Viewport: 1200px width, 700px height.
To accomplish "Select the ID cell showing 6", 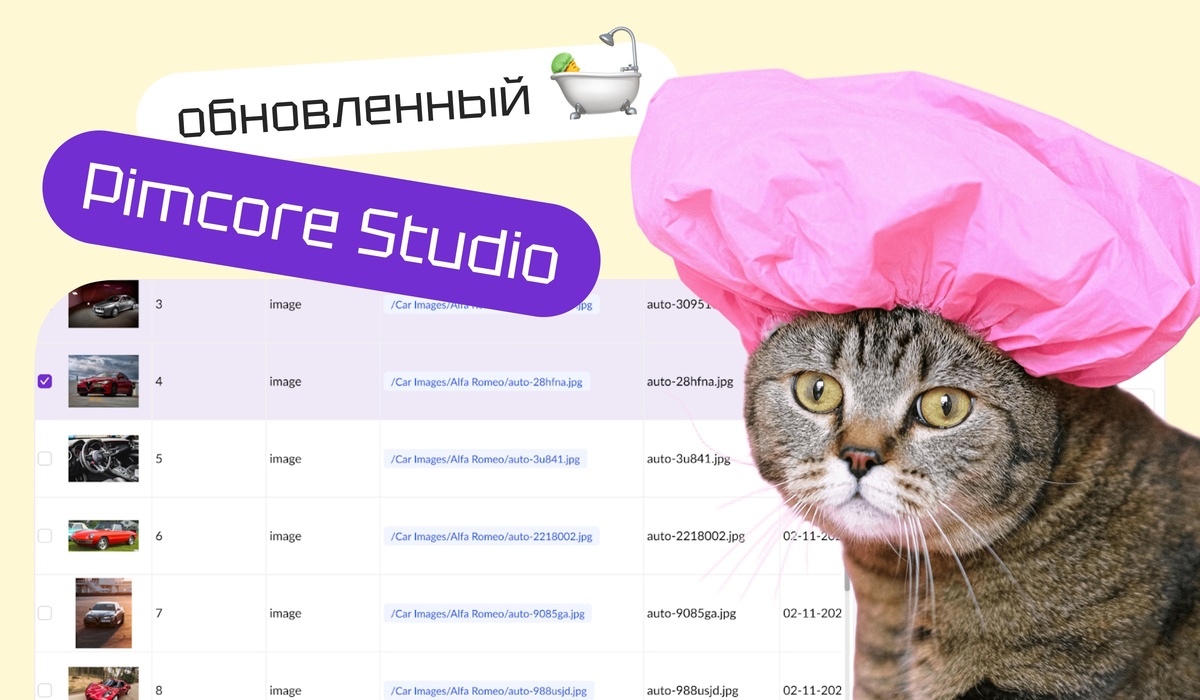I will (x=208, y=536).
